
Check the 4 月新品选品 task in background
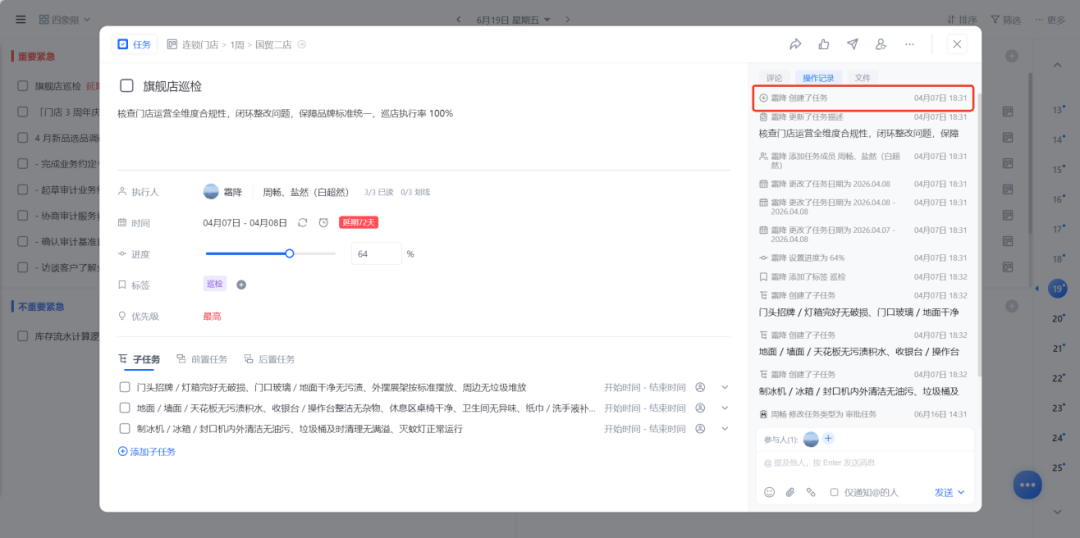coord(23,138)
